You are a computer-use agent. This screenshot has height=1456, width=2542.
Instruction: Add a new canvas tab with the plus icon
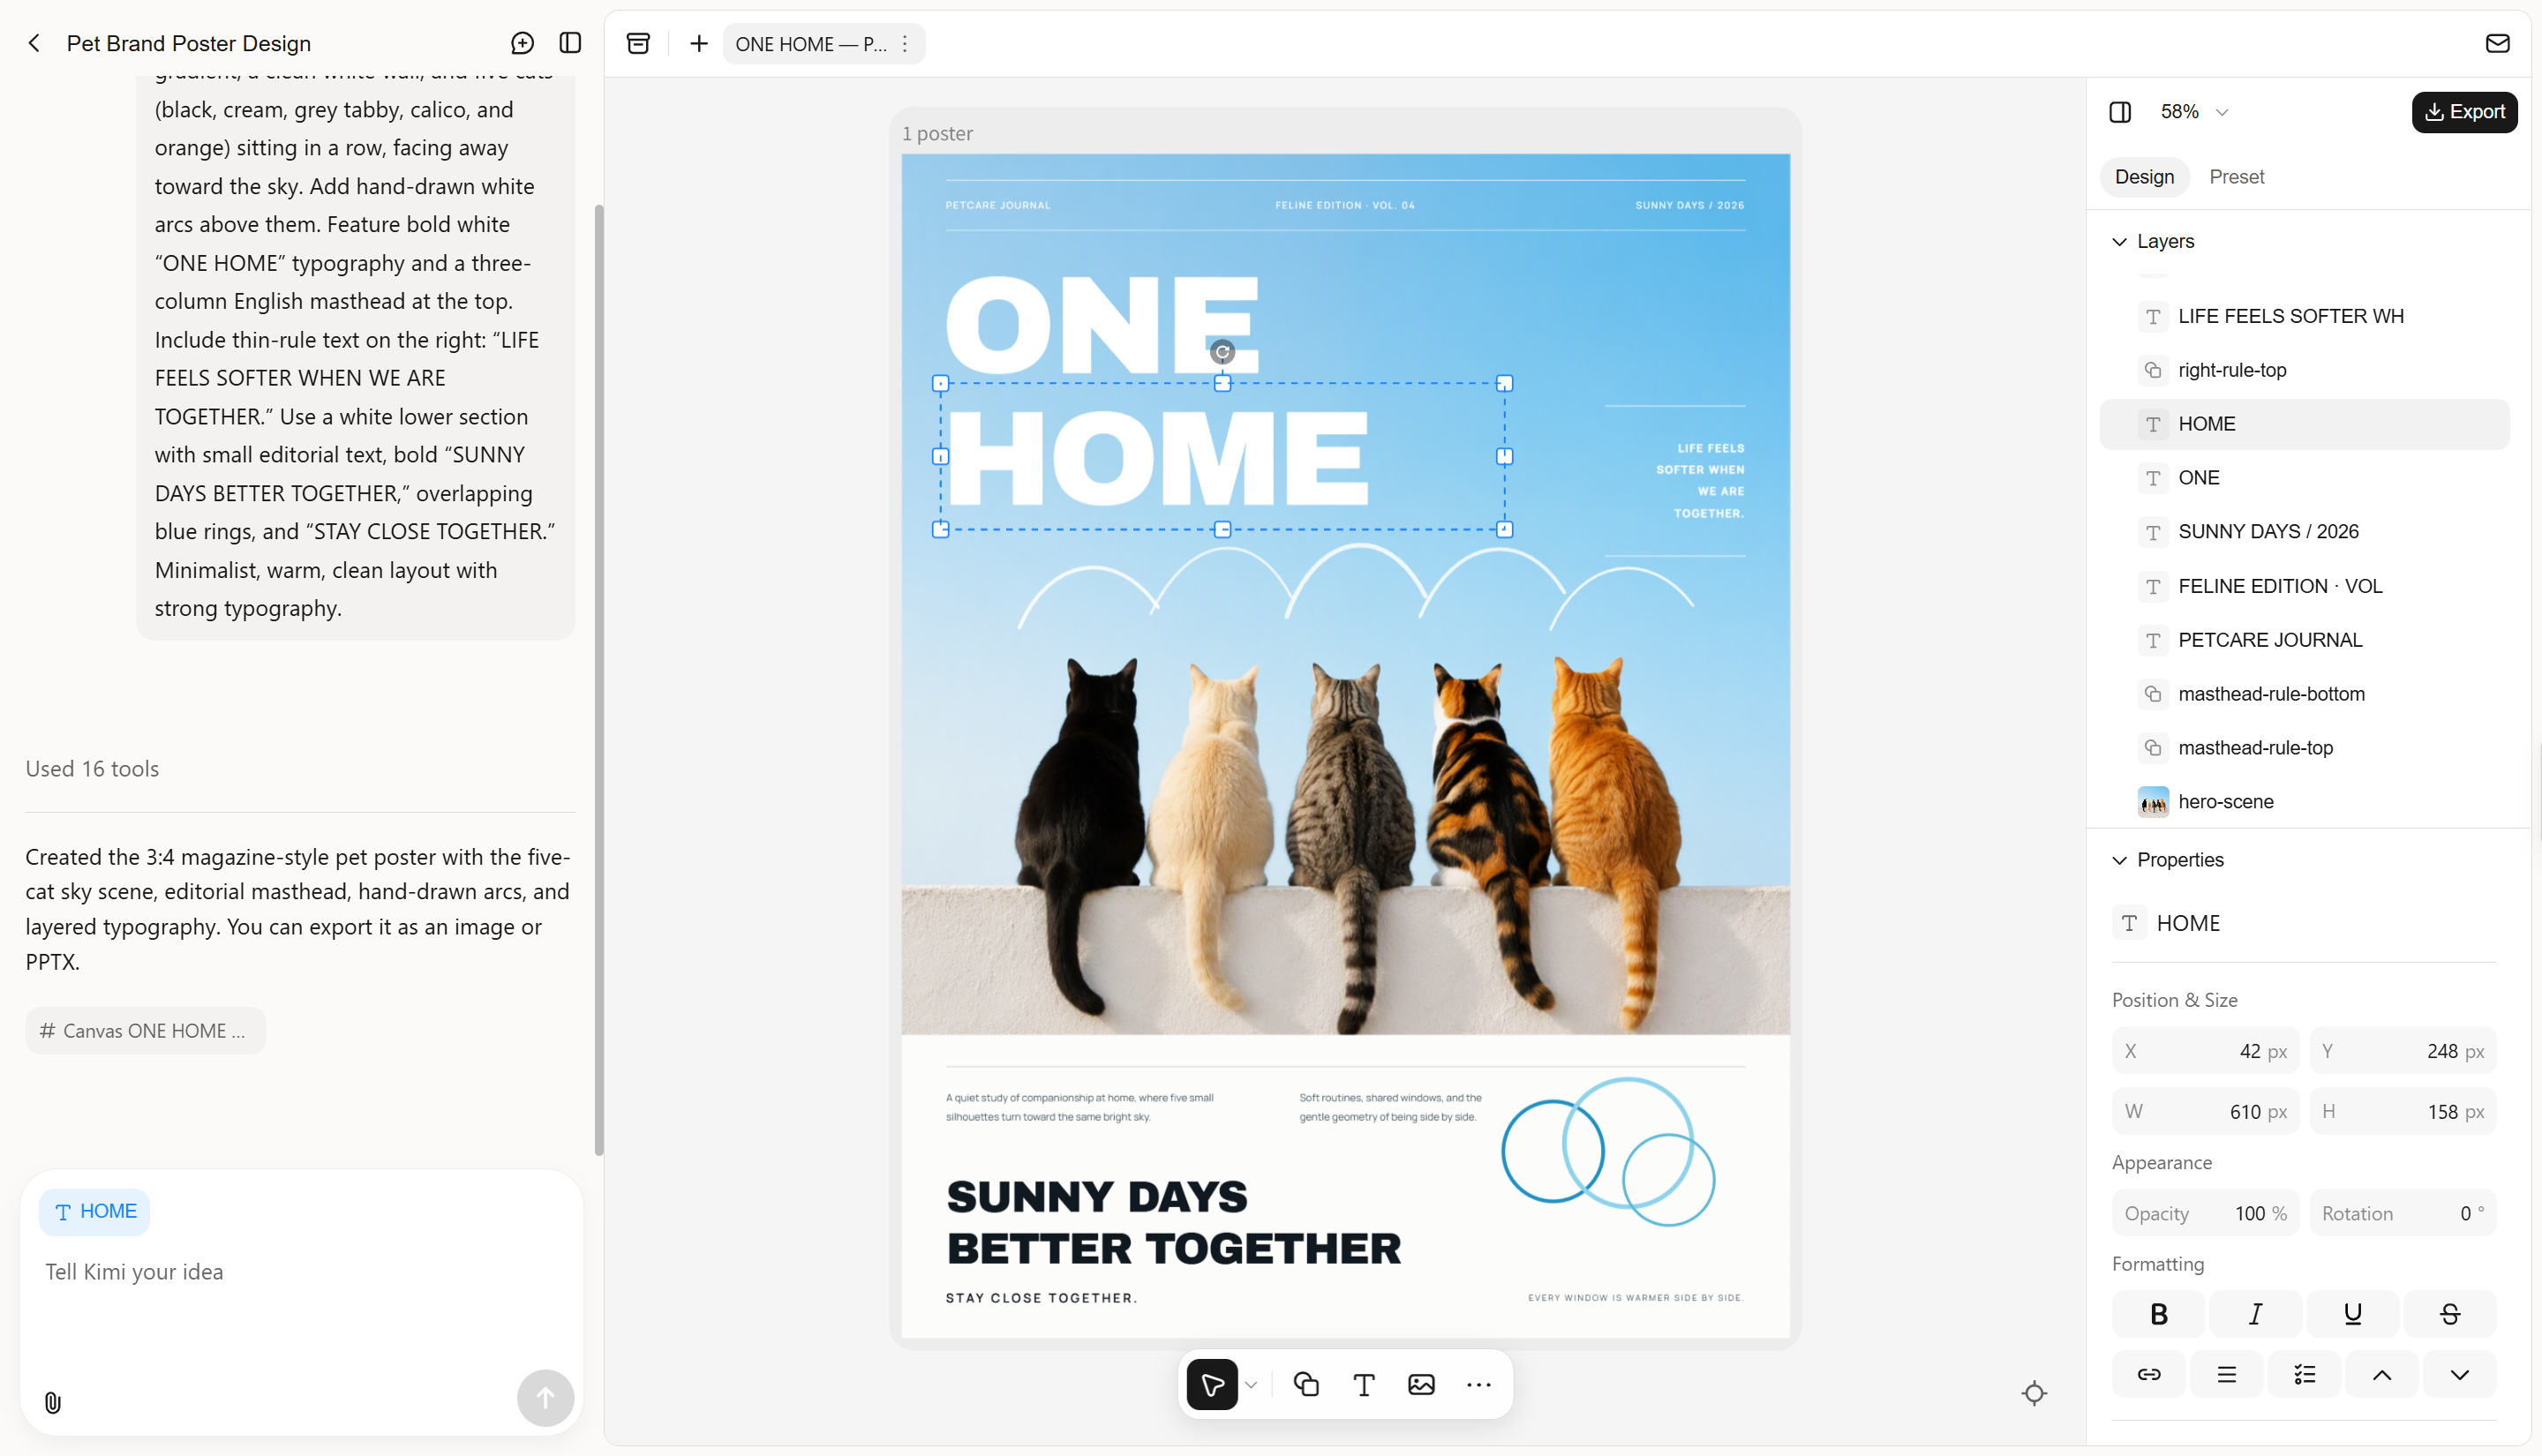(x=699, y=43)
